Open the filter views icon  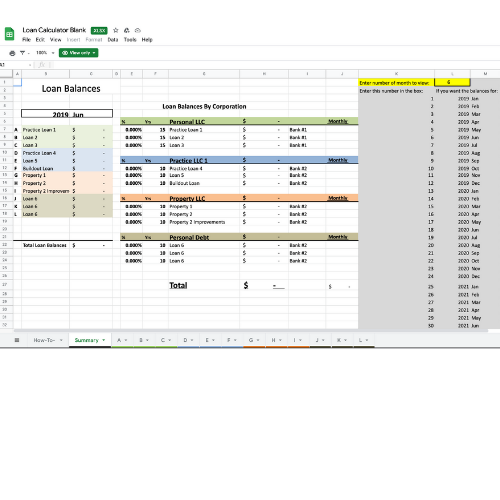click(x=23, y=53)
